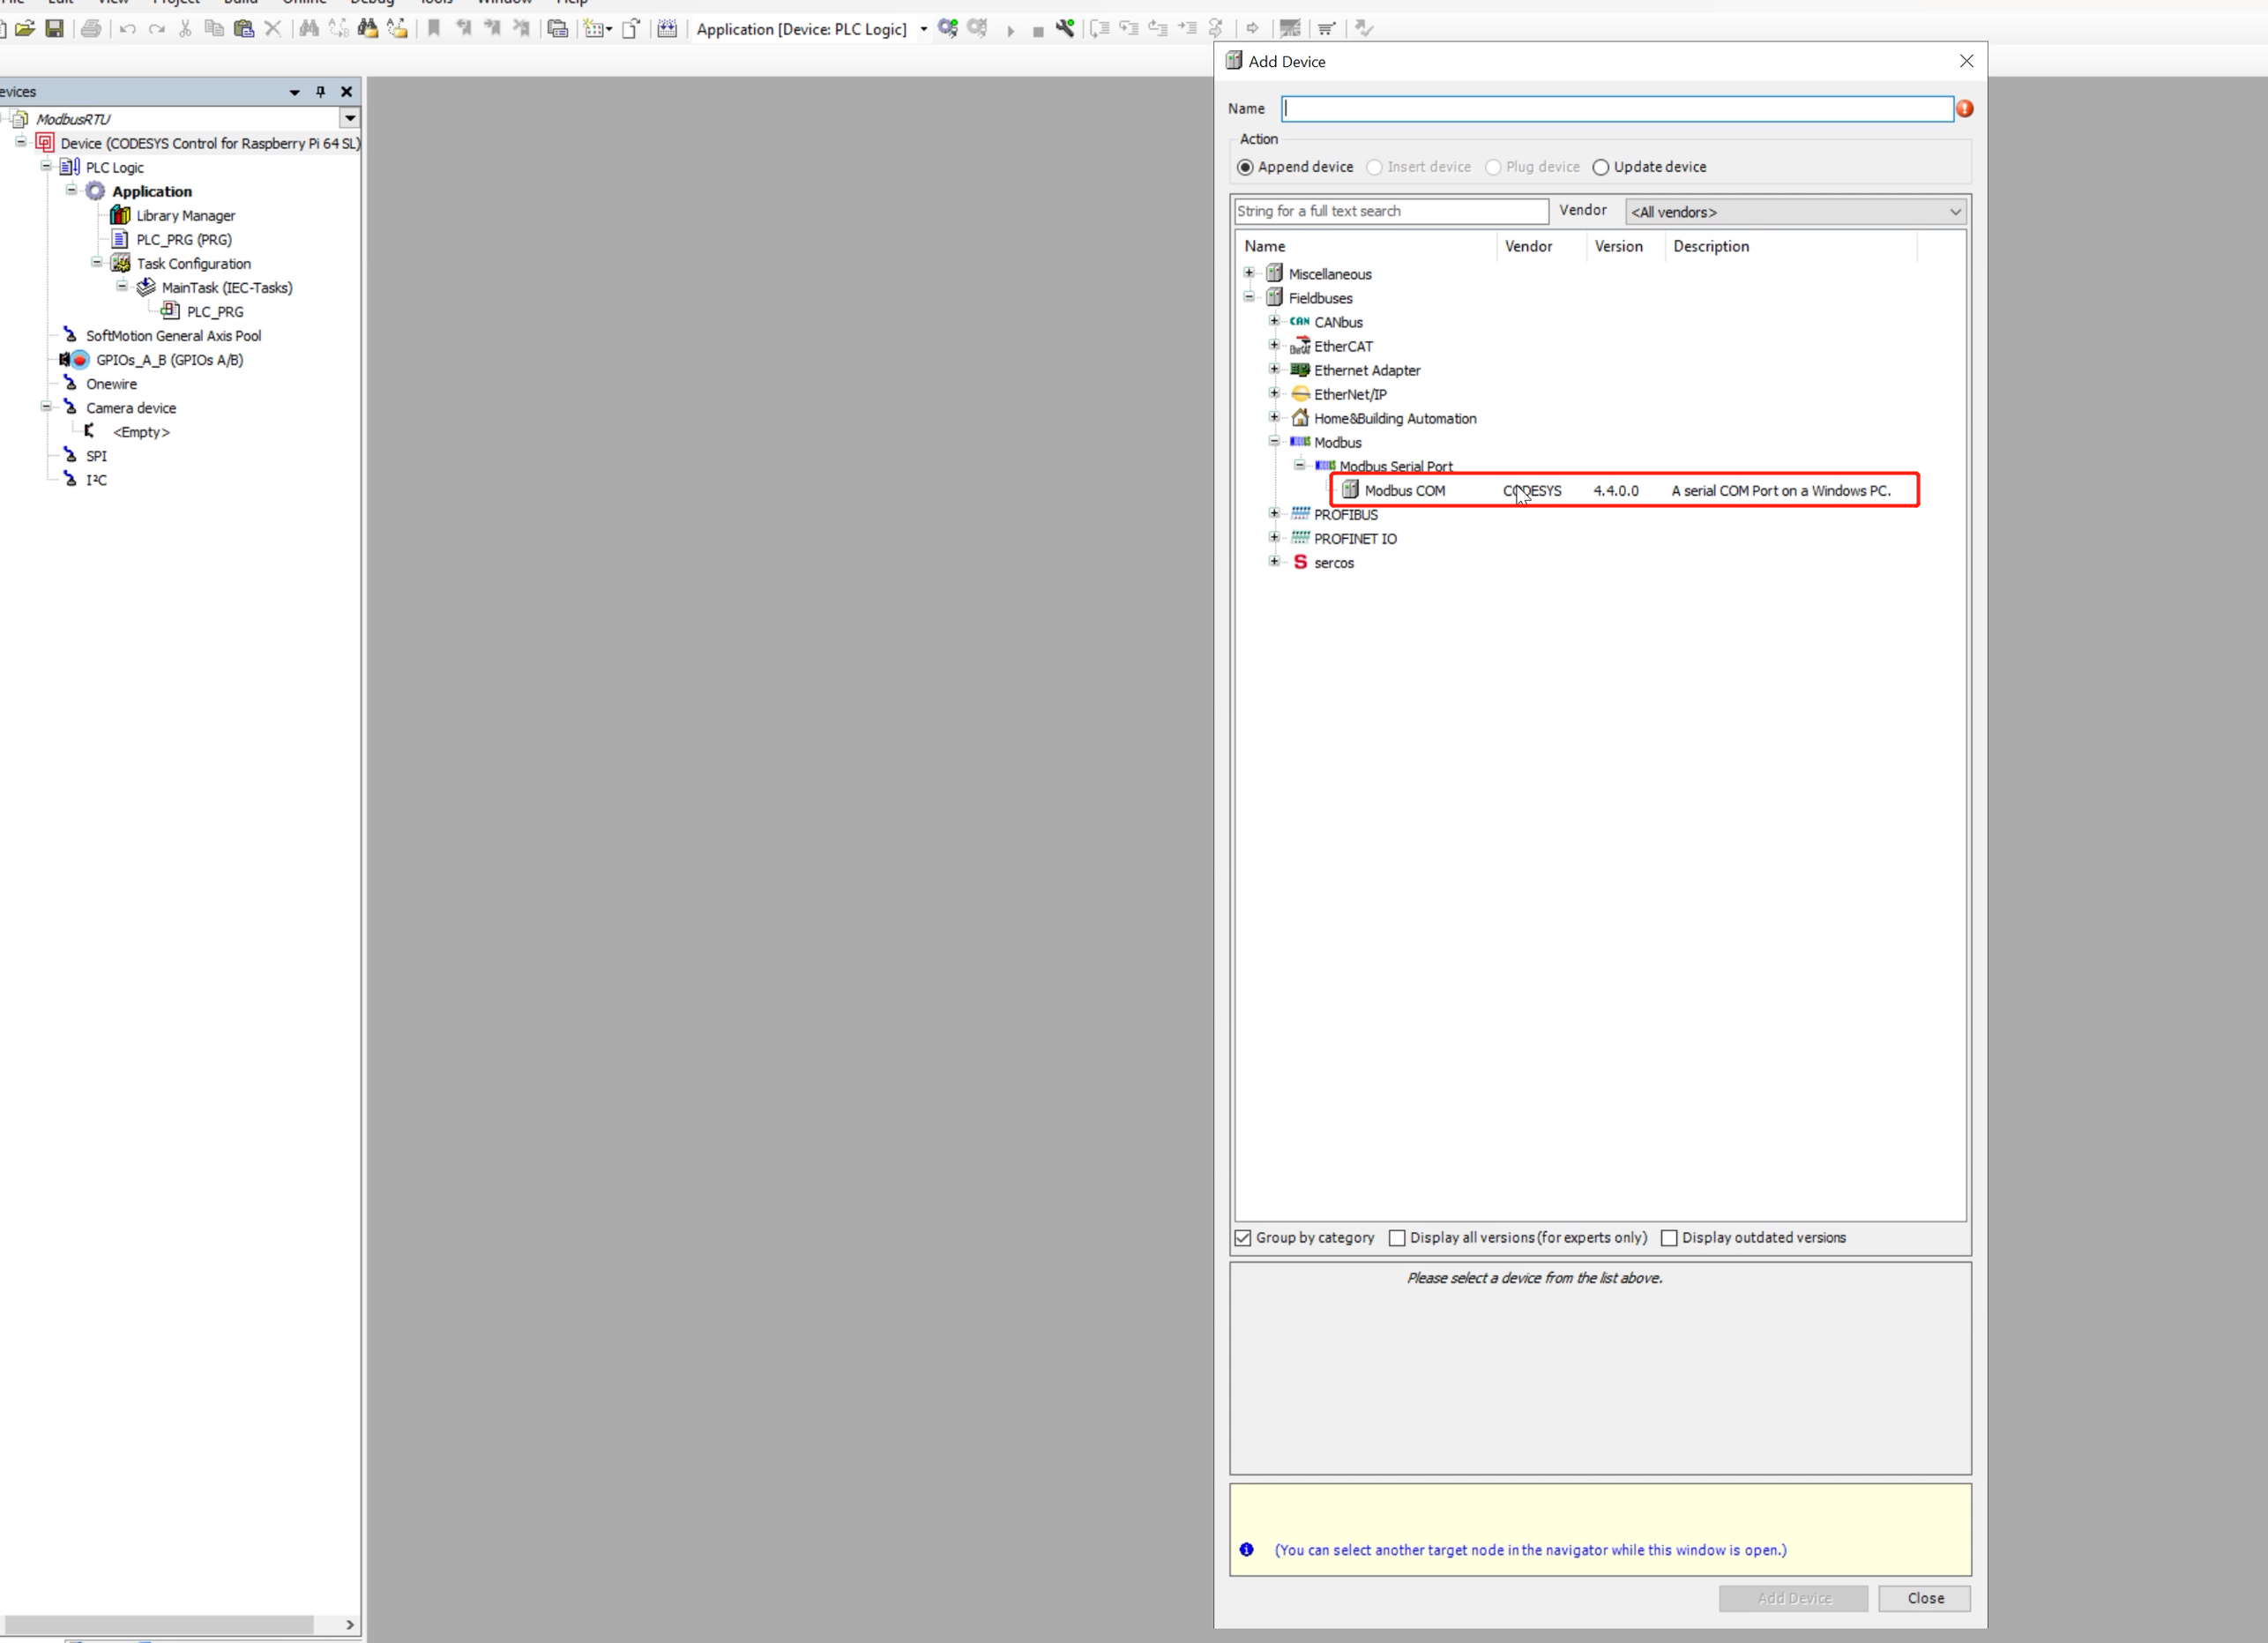Cut selection using the scissors icon
2268x1643 pixels.
point(185,29)
